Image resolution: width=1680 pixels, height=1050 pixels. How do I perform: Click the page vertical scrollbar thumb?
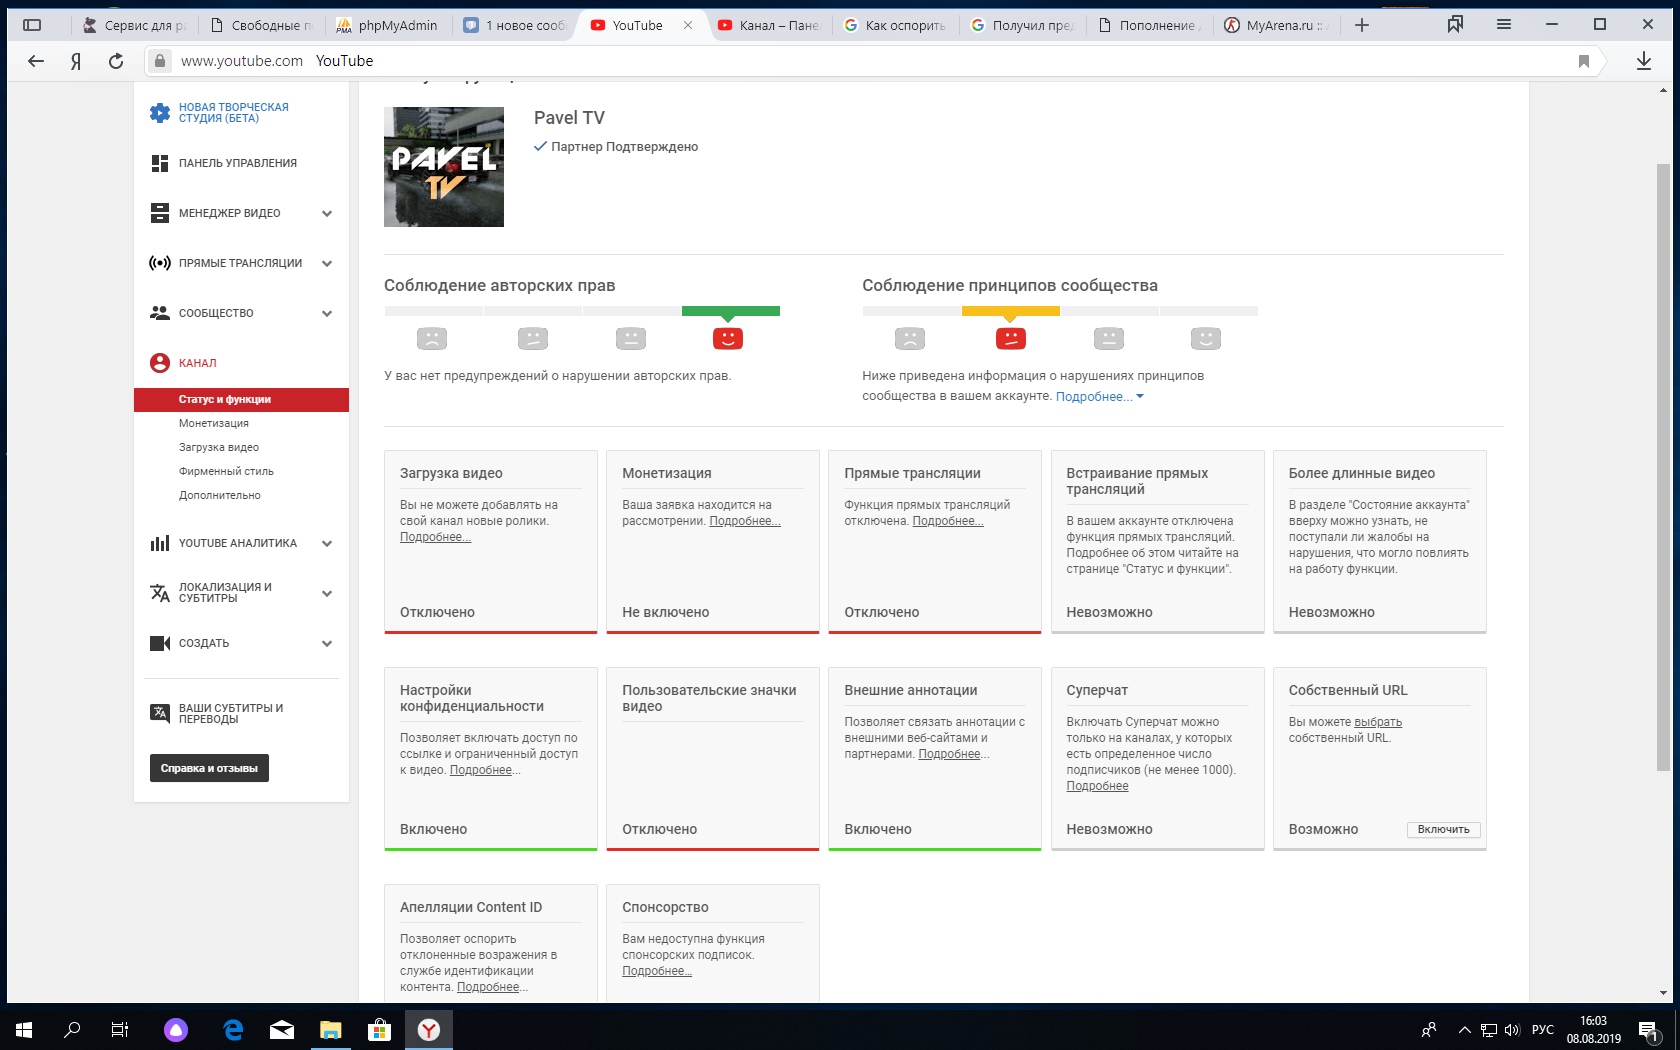coord(1663,466)
